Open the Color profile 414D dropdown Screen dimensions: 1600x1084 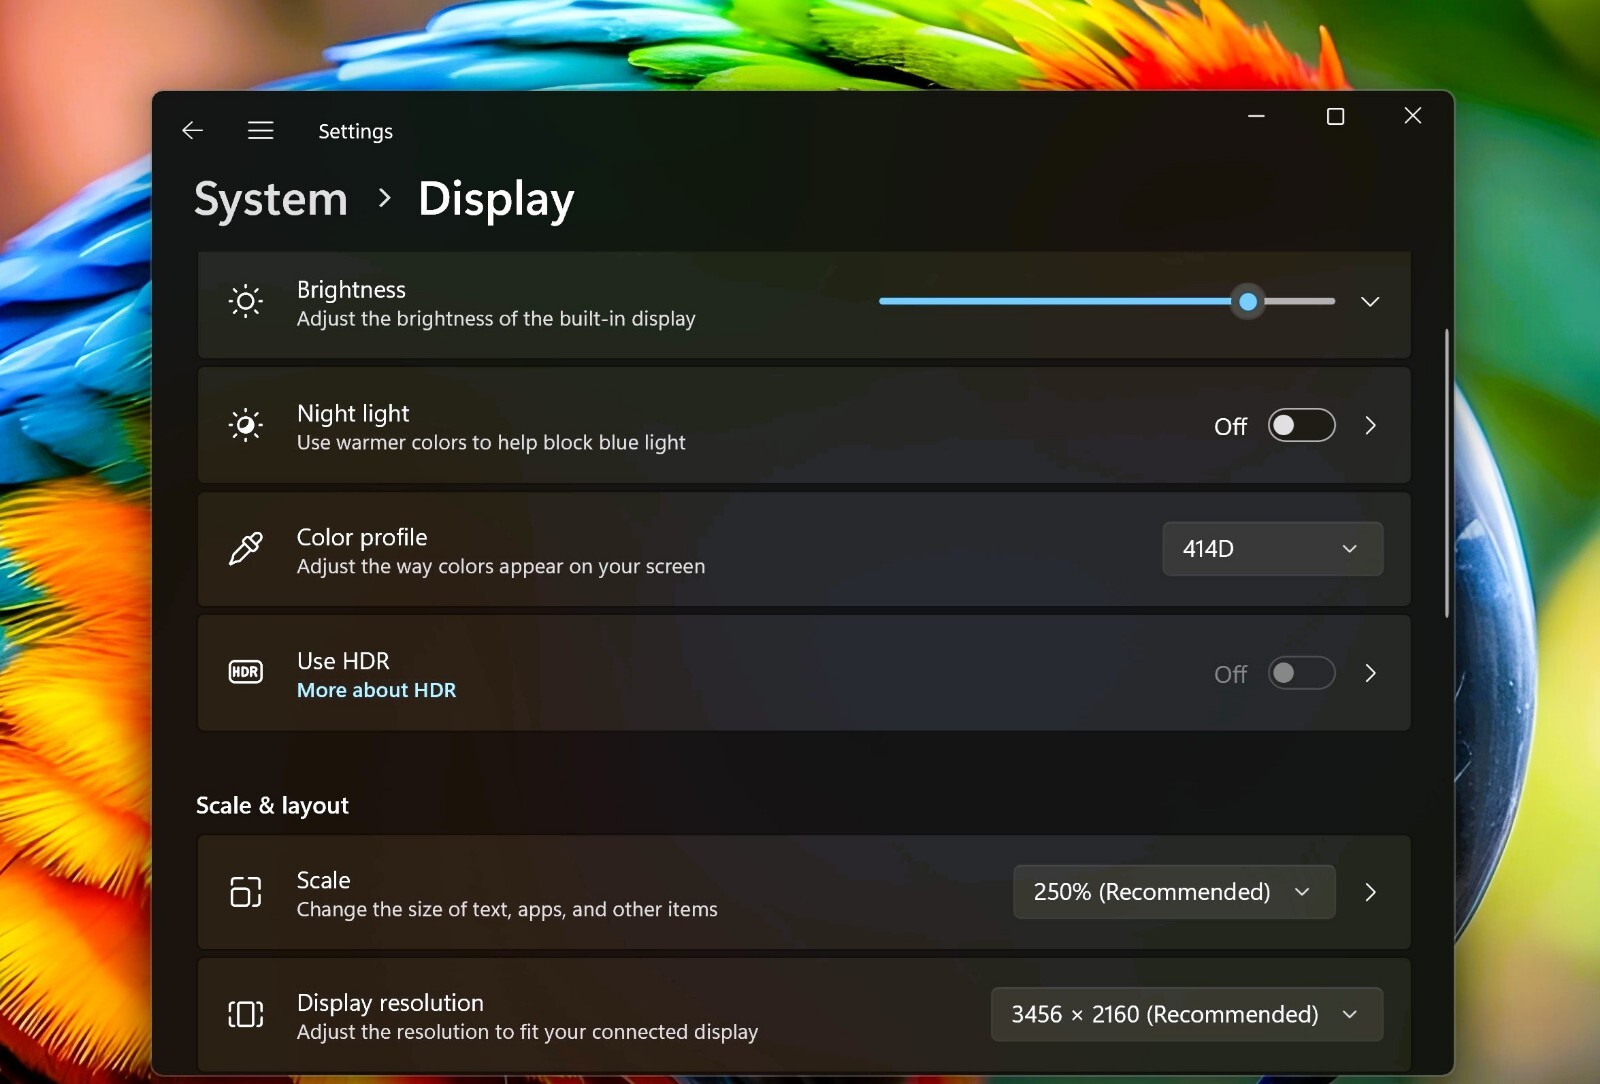[1273, 548]
